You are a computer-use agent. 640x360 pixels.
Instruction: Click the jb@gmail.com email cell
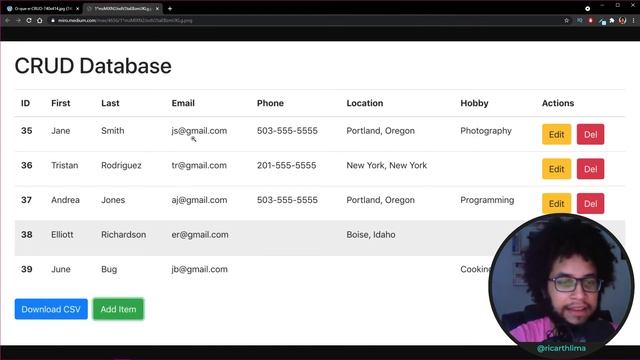click(200, 269)
